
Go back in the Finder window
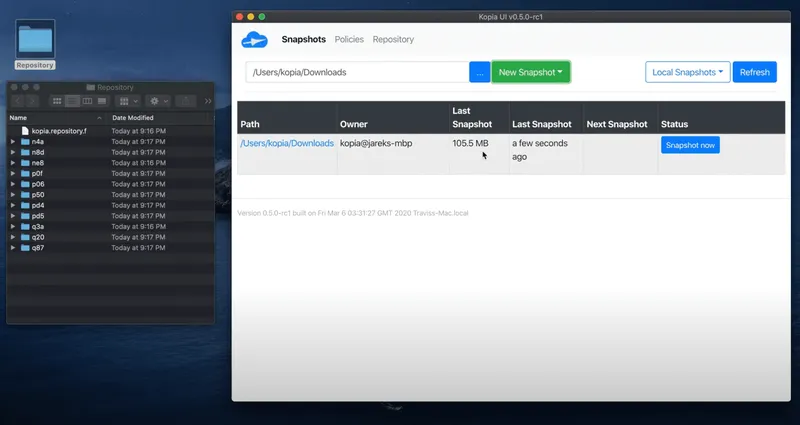[17, 101]
